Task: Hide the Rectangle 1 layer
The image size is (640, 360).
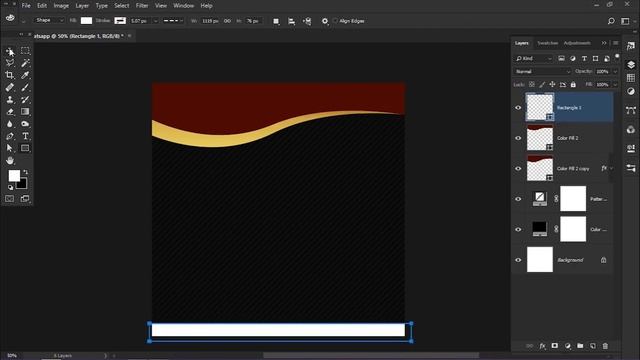Action: click(518, 108)
